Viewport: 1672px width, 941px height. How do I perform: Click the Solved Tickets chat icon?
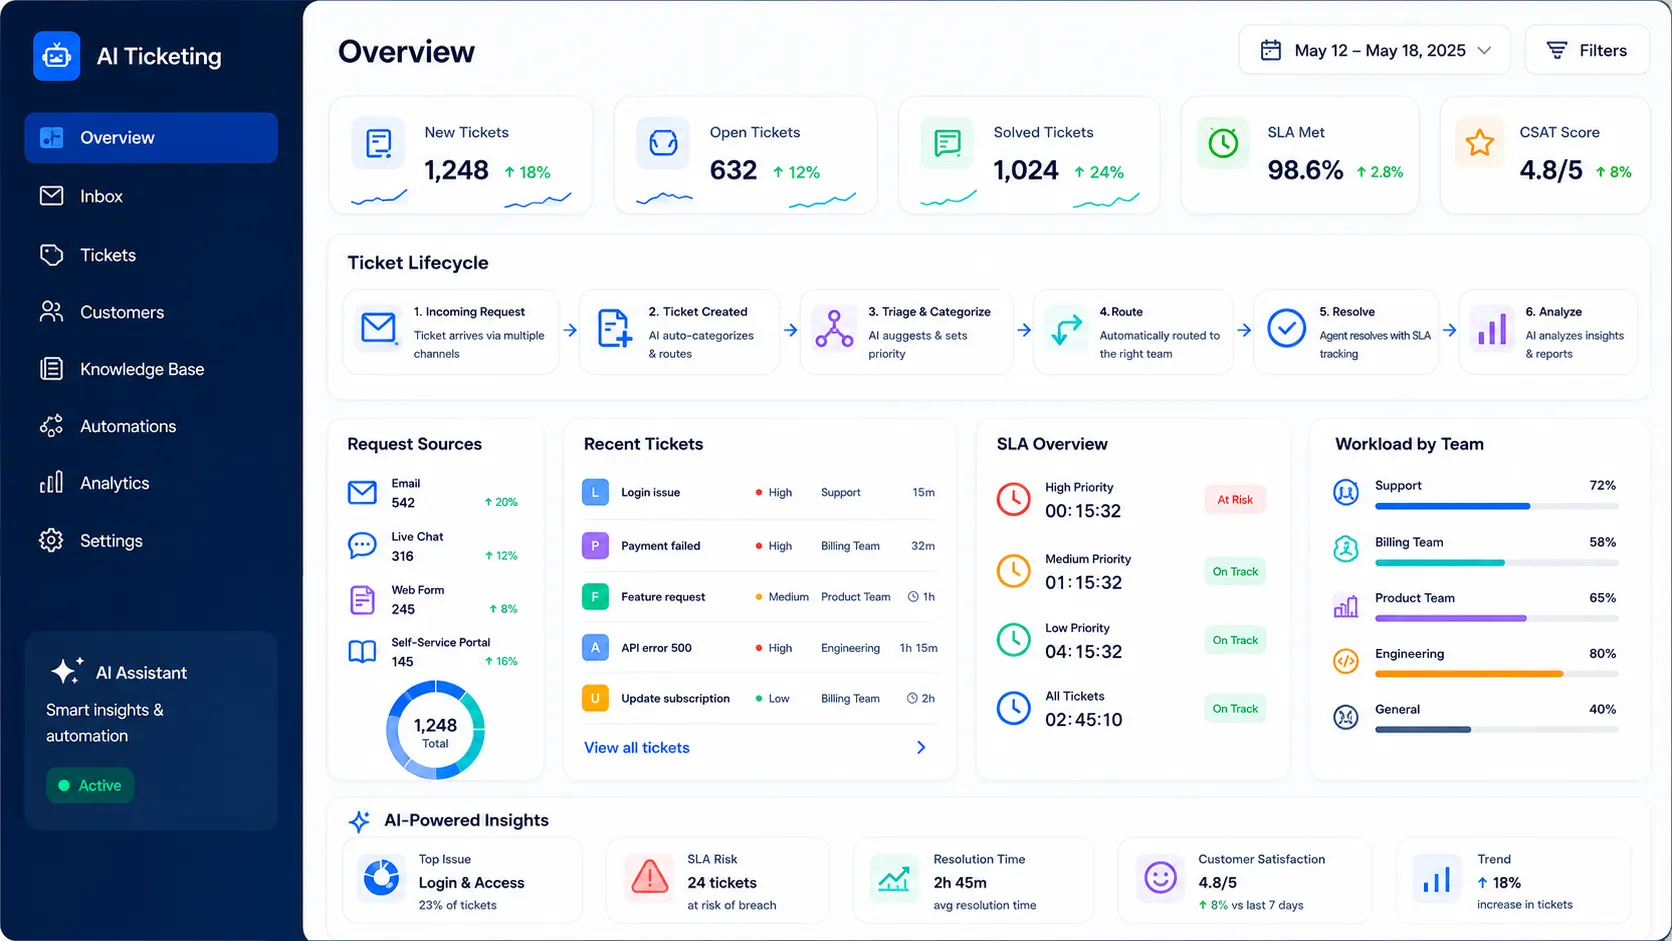click(x=947, y=144)
